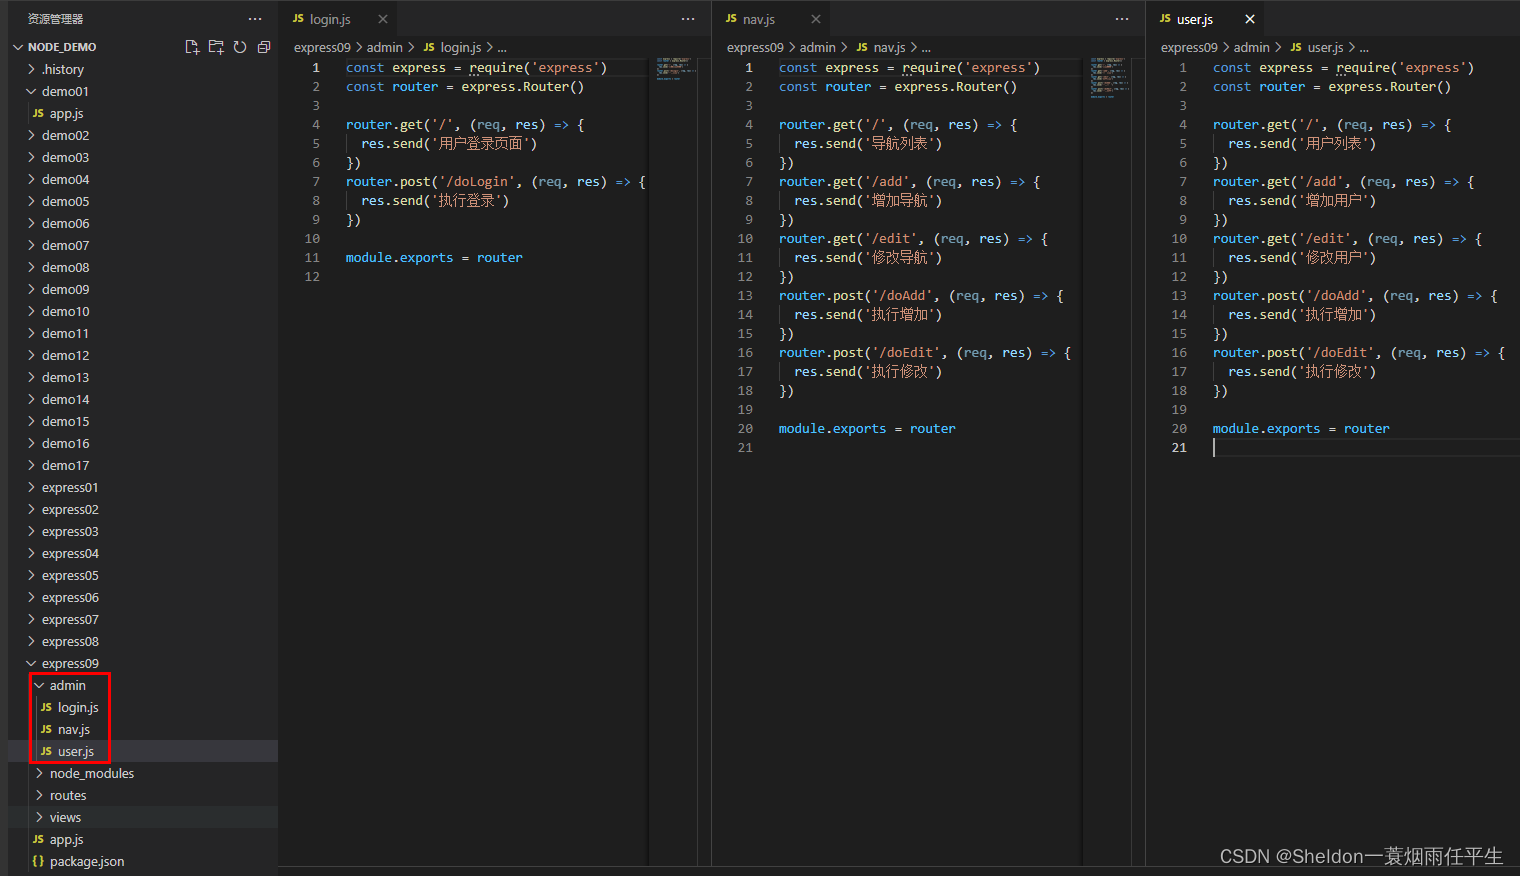Viewport: 1520px width, 876px height.
Task: Click login.js breadcrumb item
Action: click(452, 47)
